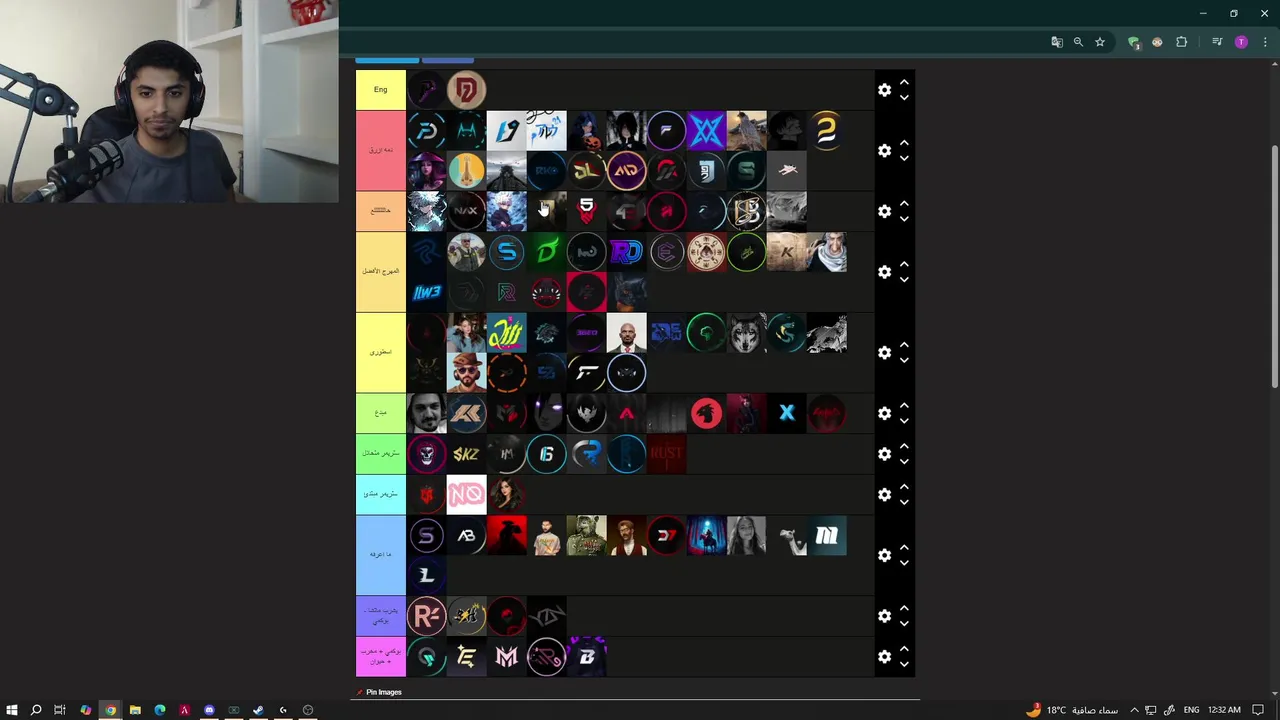The height and width of the screenshot is (720, 1280).
Task: Move the row with gold 2 logo down
Action: tap(904, 158)
